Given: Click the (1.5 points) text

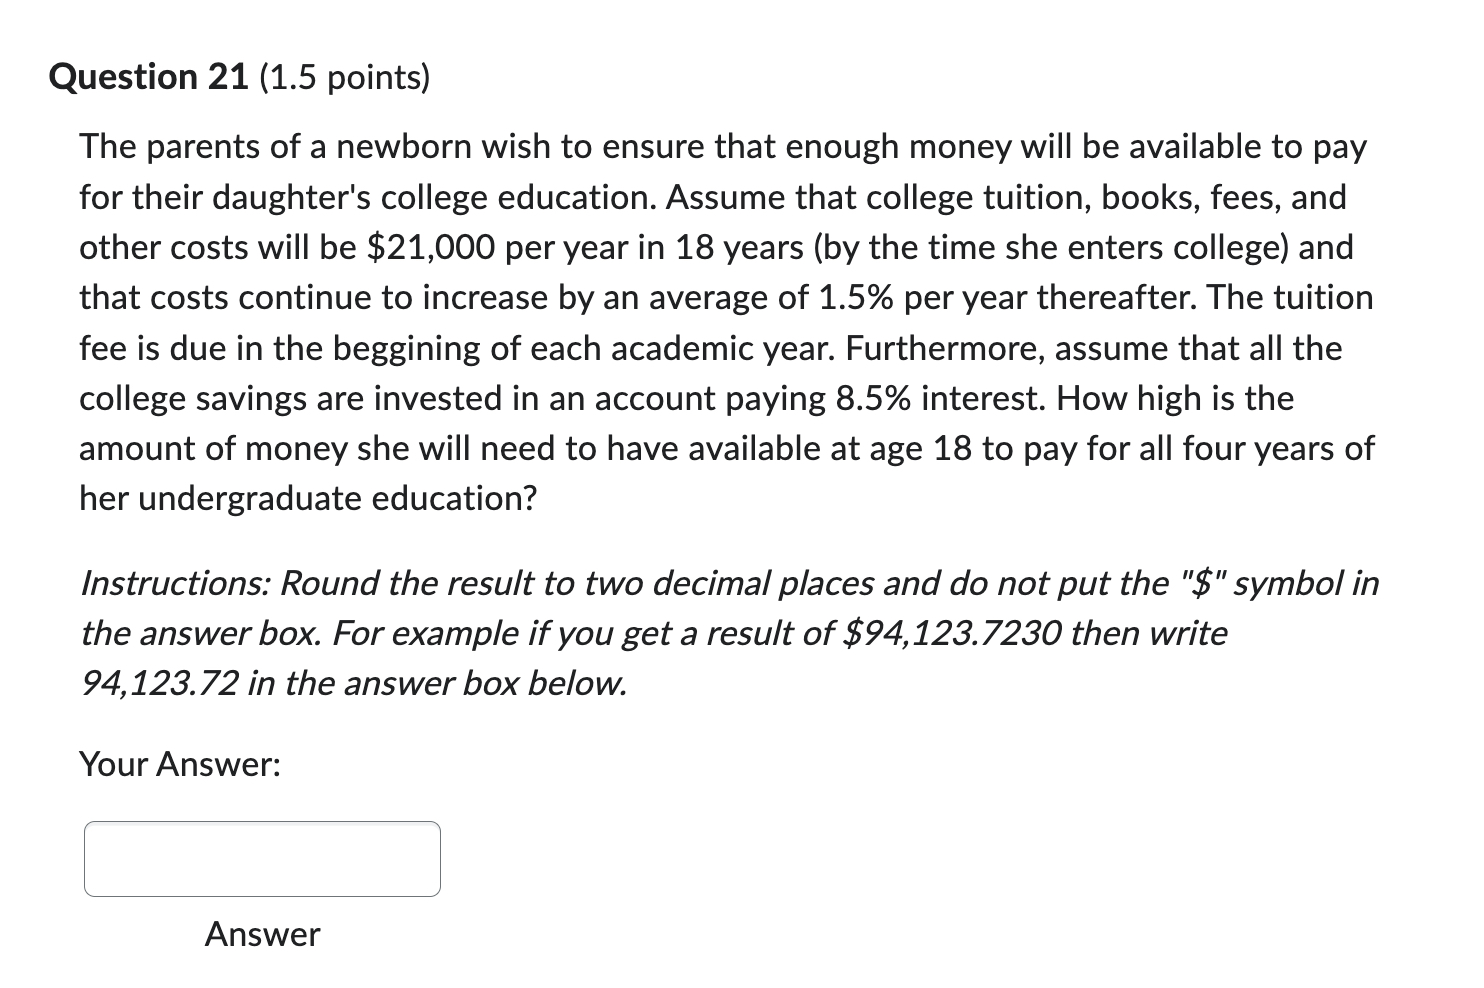Looking at the screenshot, I should [x=345, y=78].
